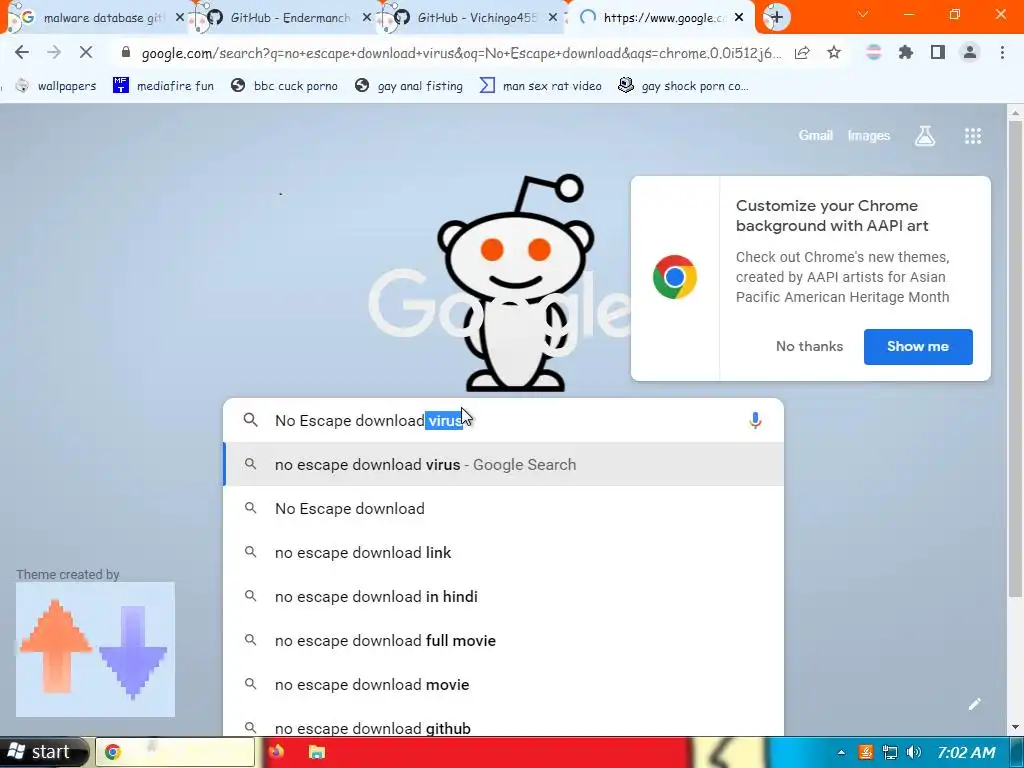Select suggestion No Escape download

coord(503,509)
